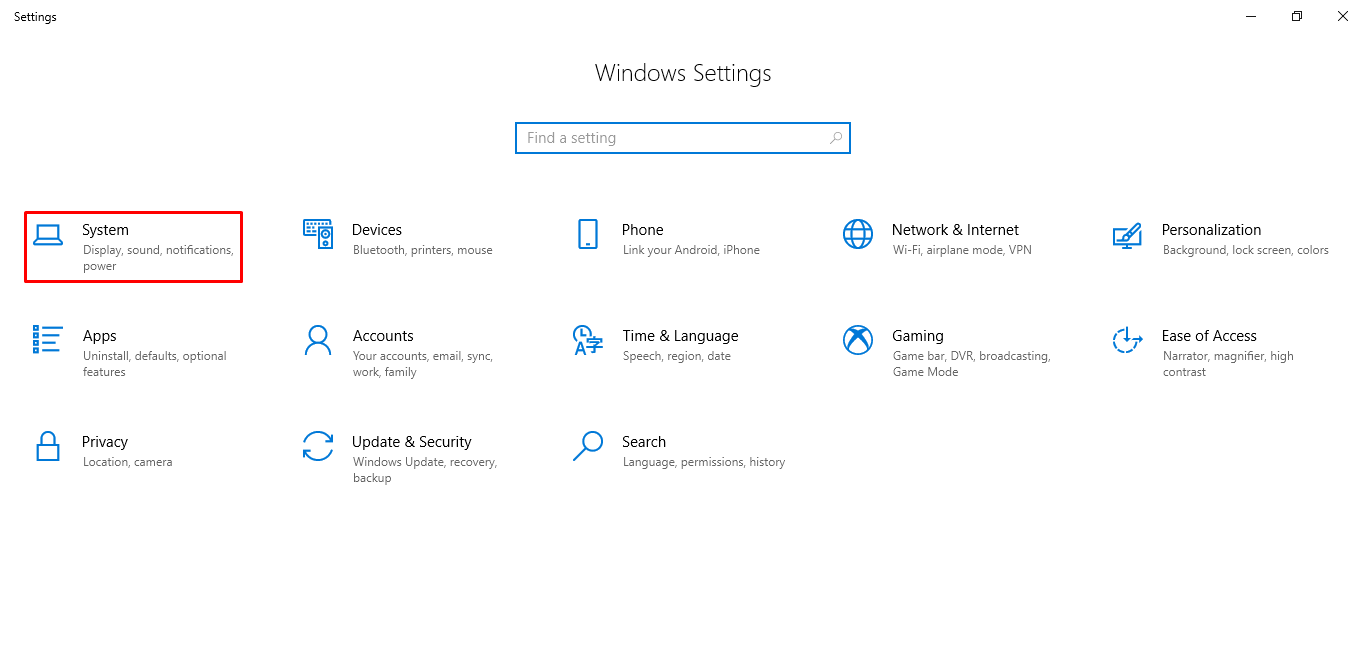
Task: Click 'Narrator, magnifier, high contrast' description
Action: [1228, 364]
